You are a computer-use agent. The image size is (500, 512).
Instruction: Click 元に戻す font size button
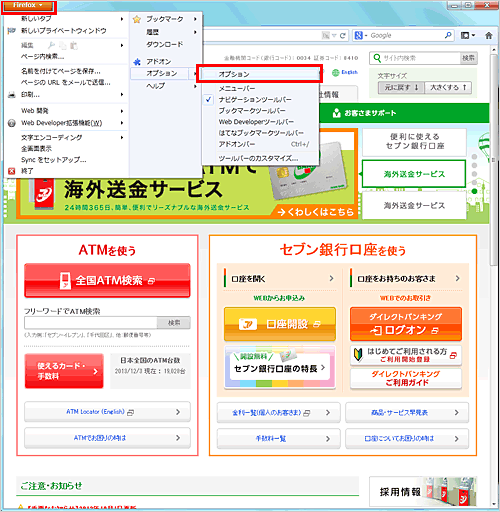pos(401,88)
